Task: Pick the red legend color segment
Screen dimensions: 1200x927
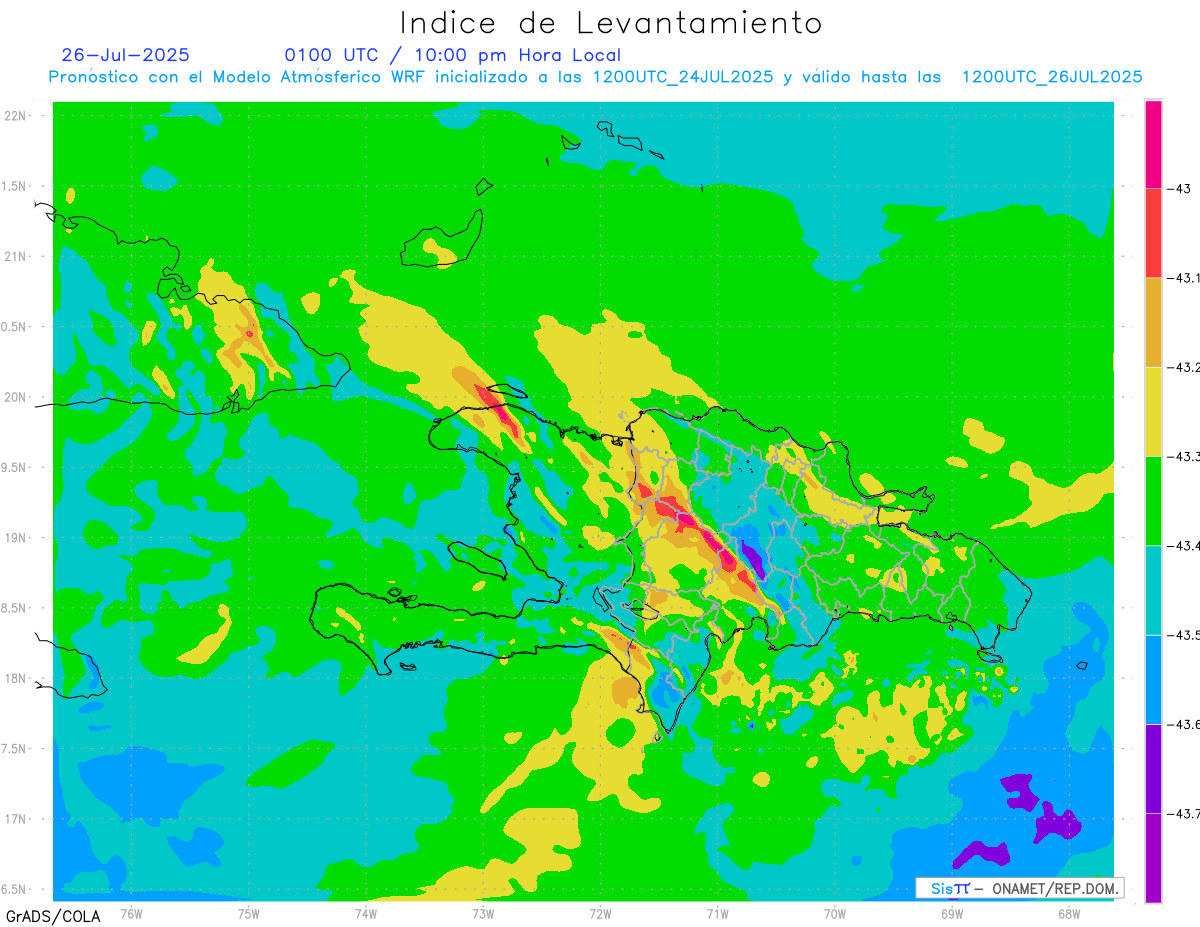Action: tap(1153, 233)
